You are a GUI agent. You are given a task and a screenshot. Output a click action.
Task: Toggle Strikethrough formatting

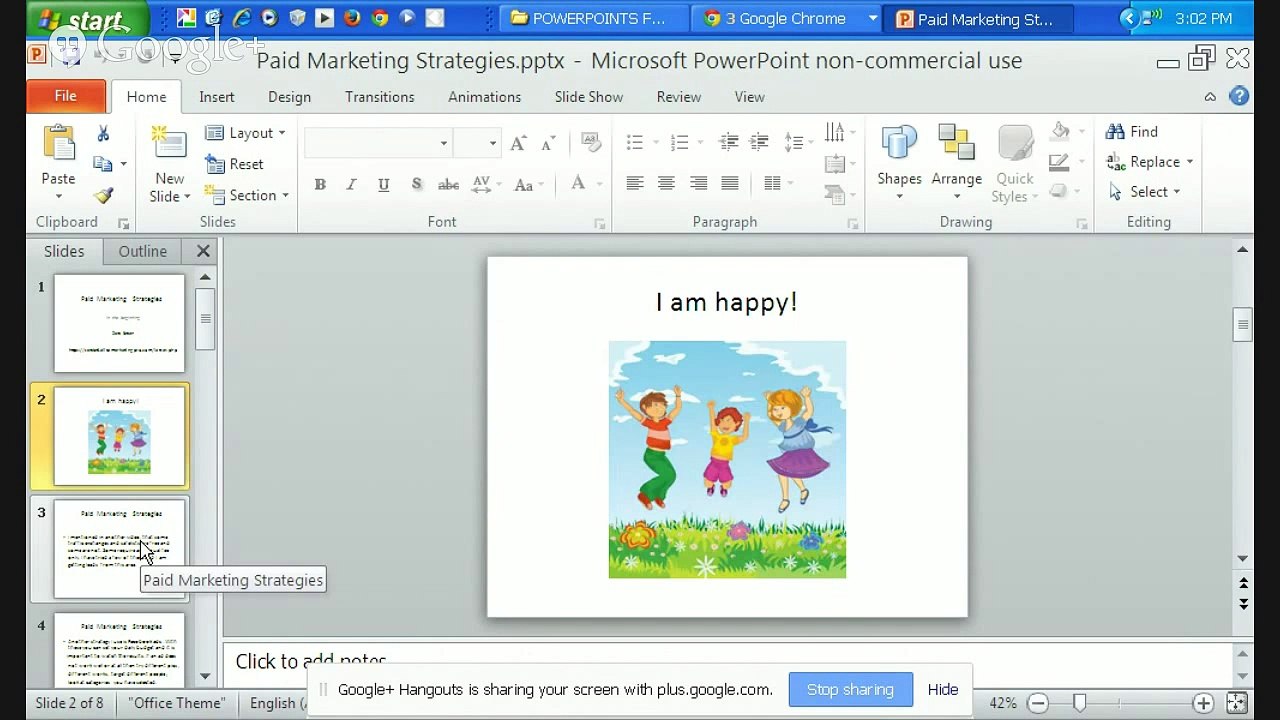pos(449,184)
